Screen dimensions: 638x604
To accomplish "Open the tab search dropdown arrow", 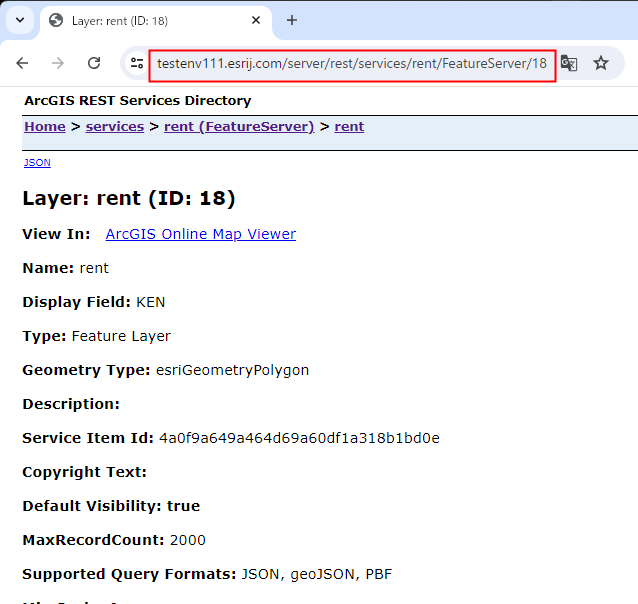I will pos(20,20).
